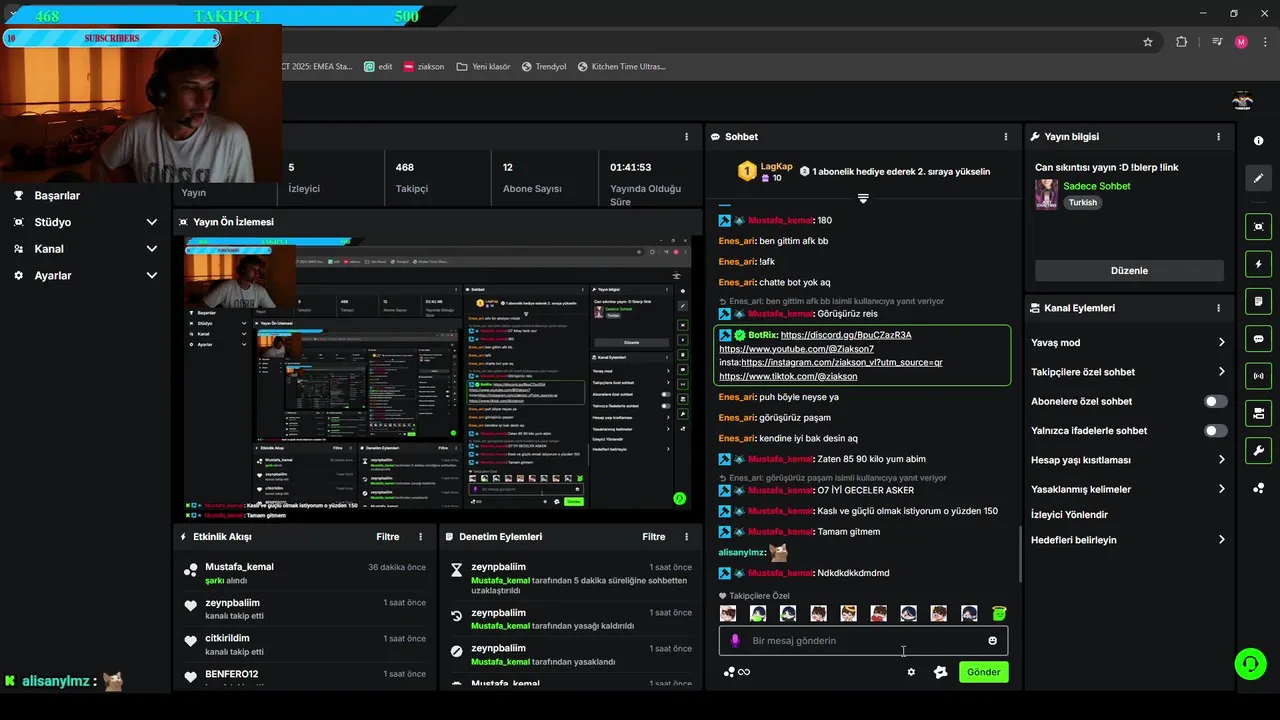Open the Trendyol bookmark
The height and width of the screenshot is (720, 1280).
click(x=543, y=67)
